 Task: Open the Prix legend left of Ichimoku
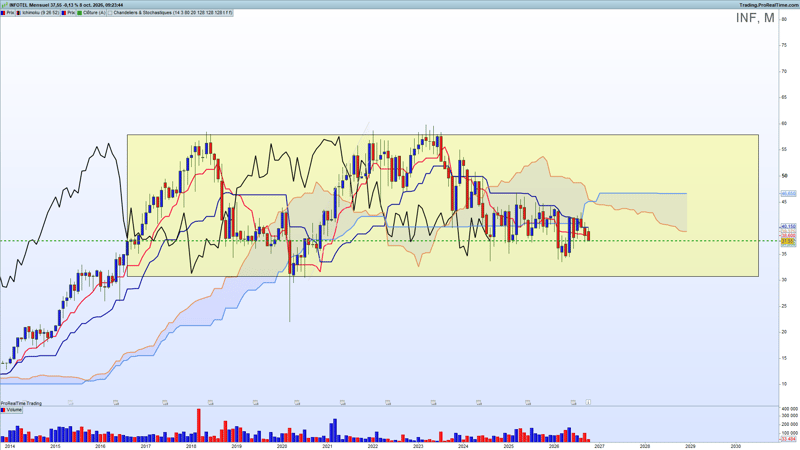(7, 13)
